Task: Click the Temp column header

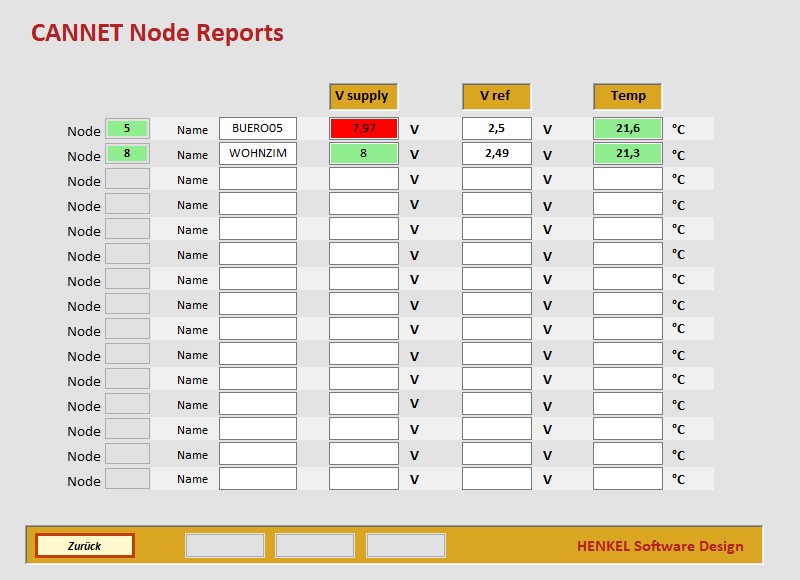Action: (x=625, y=96)
